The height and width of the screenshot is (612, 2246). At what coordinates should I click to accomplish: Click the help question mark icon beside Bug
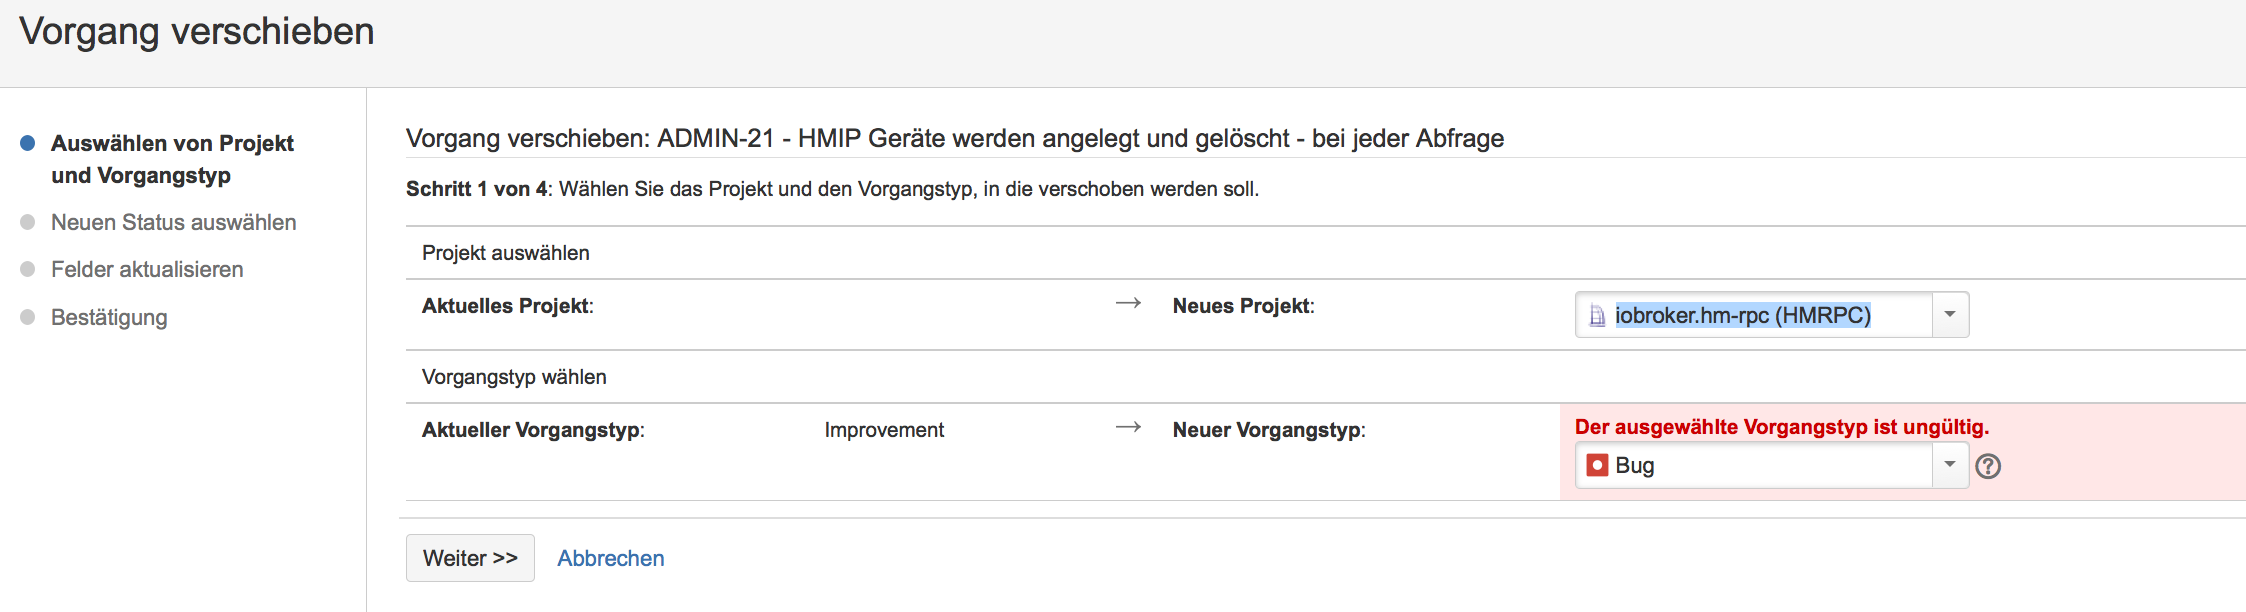pyautogui.click(x=1988, y=466)
